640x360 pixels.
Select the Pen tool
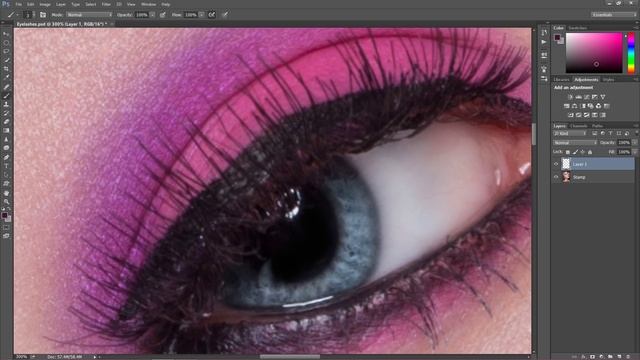coord(6,158)
